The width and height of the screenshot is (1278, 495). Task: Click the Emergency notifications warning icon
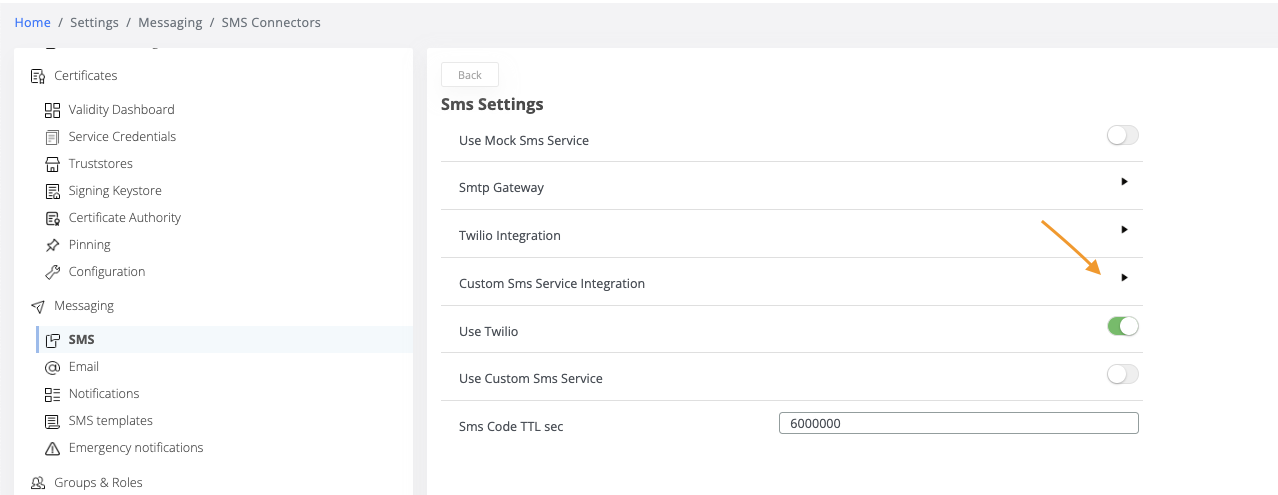pos(53,448)
